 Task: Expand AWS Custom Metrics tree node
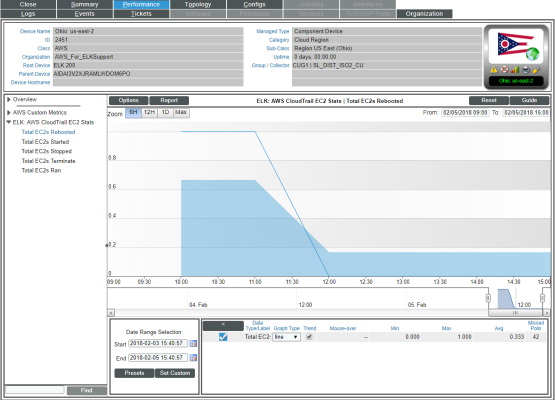pos(8,113)
